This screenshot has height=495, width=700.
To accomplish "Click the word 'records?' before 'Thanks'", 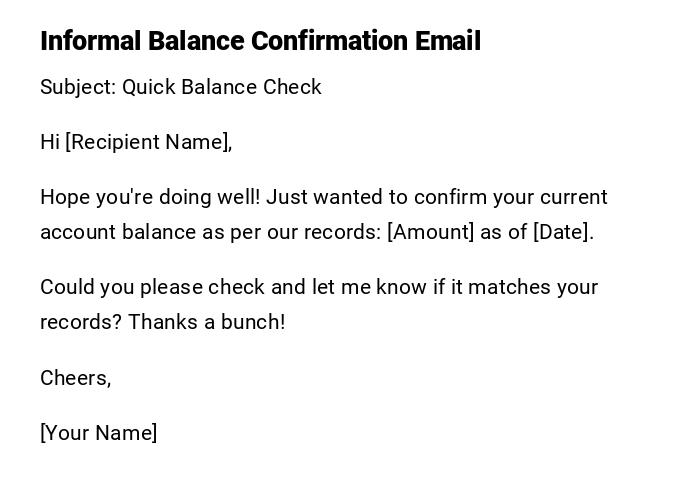I will (81, 322).
